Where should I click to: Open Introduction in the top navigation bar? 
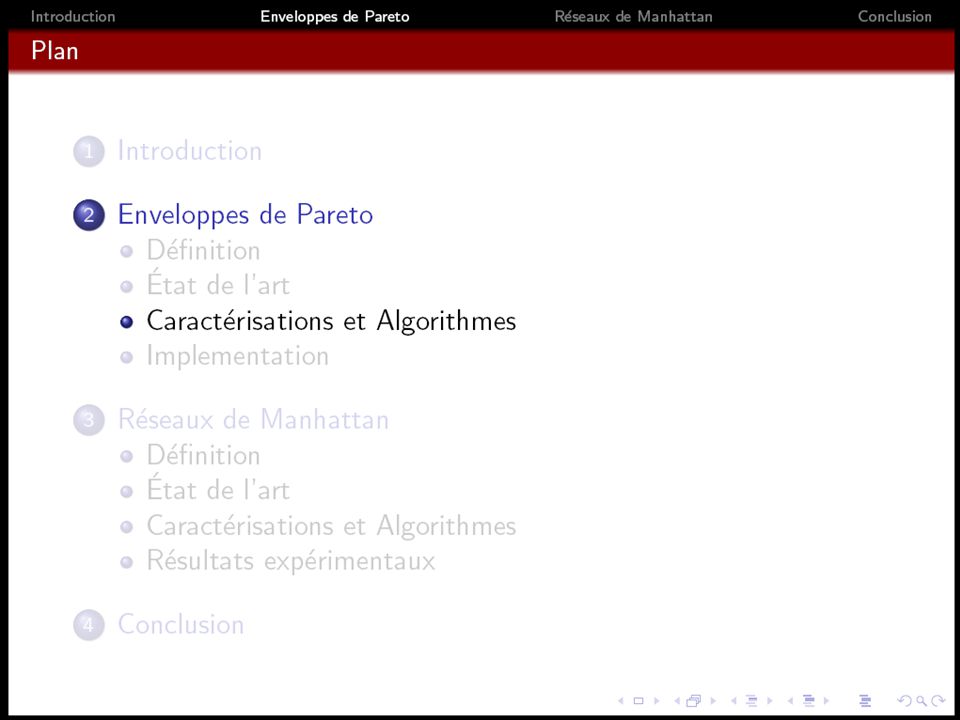pyautogui.click(x=73, y=17)
